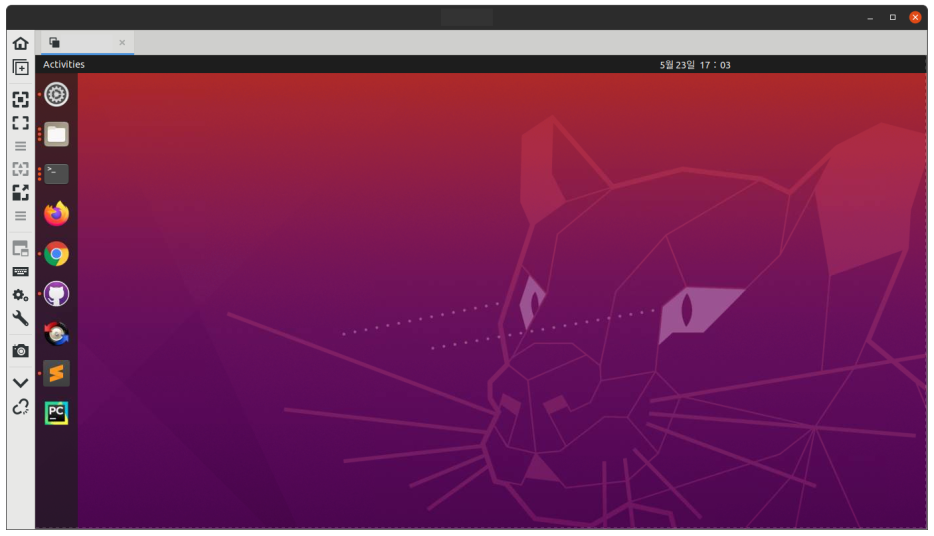Open Terminal from the dock
934x536 pixels.
pyautogui.click(x=57, y=174)
